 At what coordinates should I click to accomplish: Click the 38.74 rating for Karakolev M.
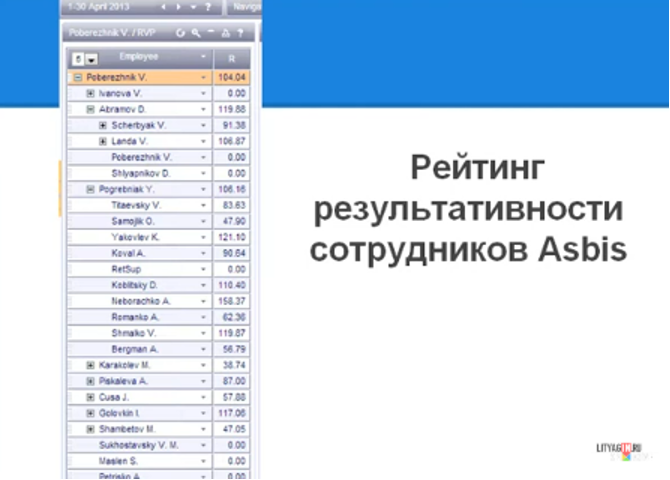[232, 365]
